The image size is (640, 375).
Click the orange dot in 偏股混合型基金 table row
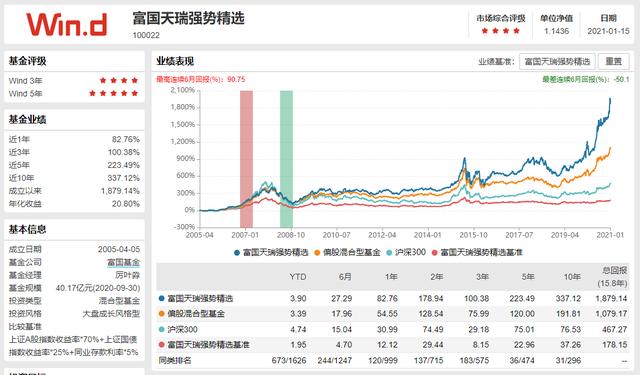161,314
